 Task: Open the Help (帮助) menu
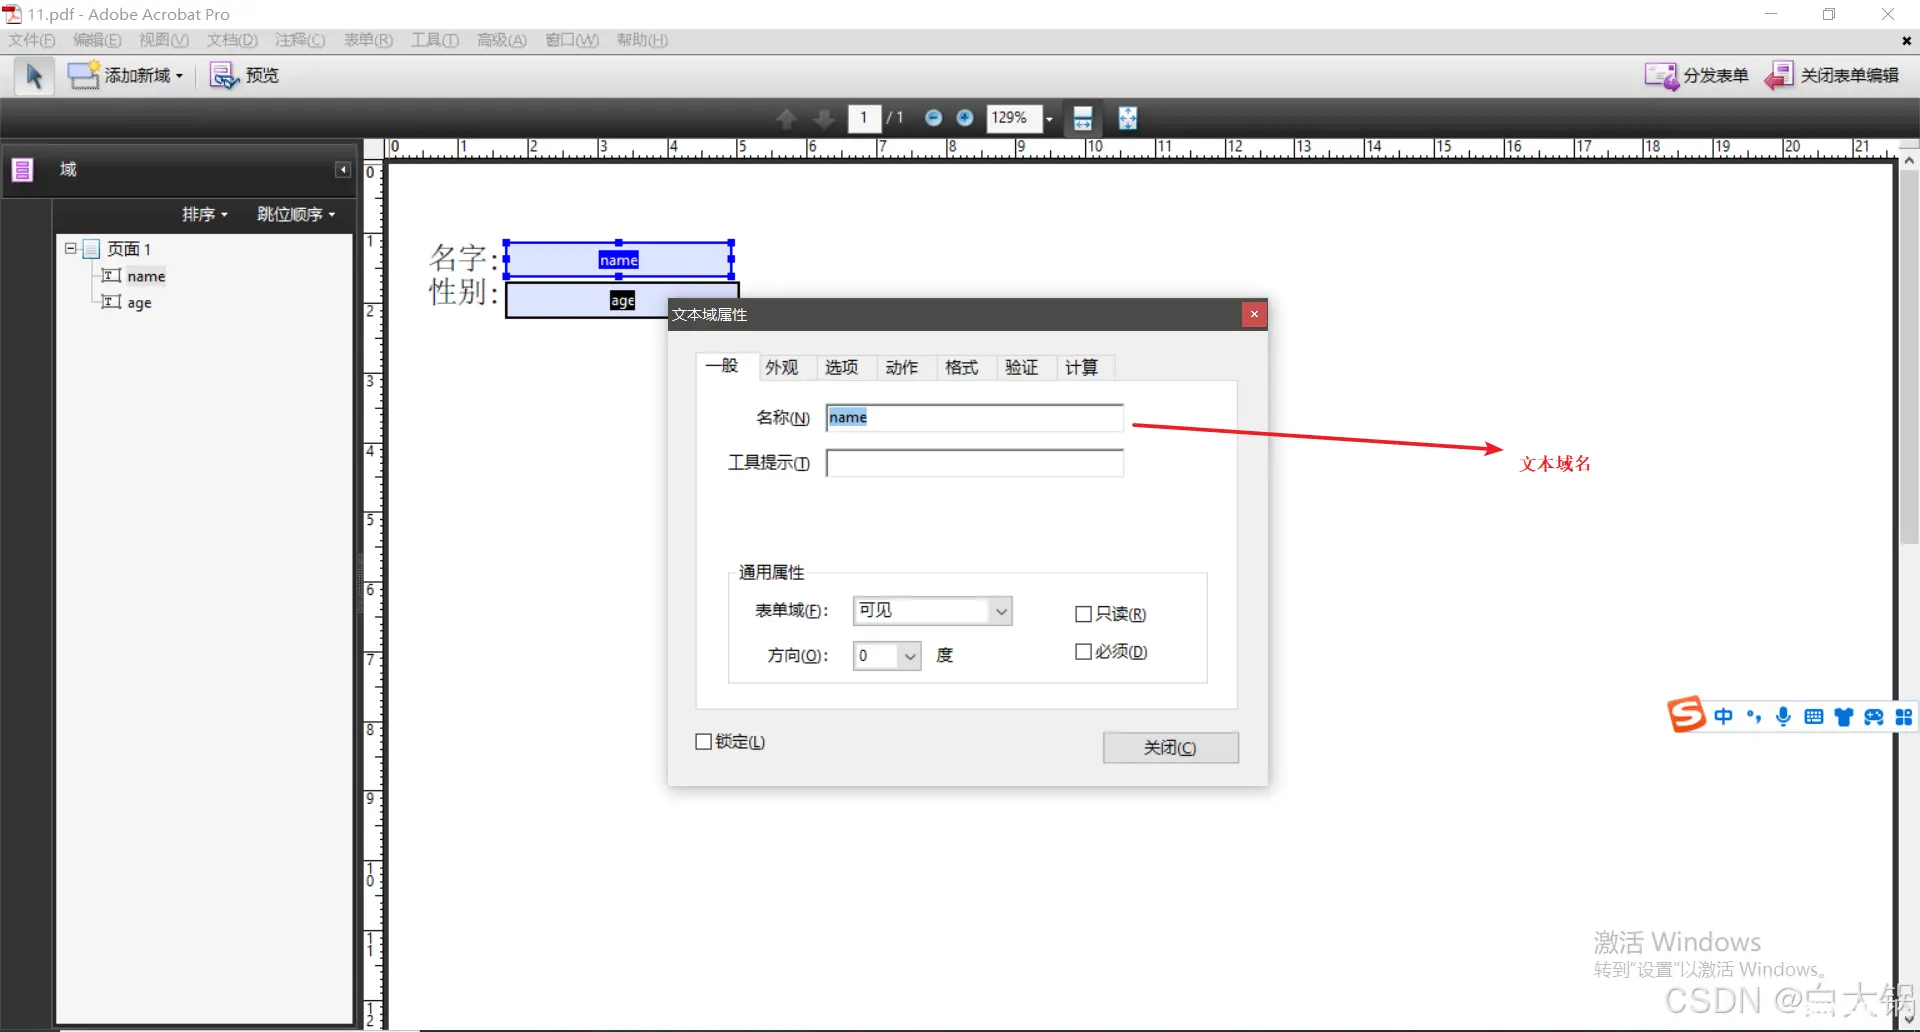coord(642,40)
